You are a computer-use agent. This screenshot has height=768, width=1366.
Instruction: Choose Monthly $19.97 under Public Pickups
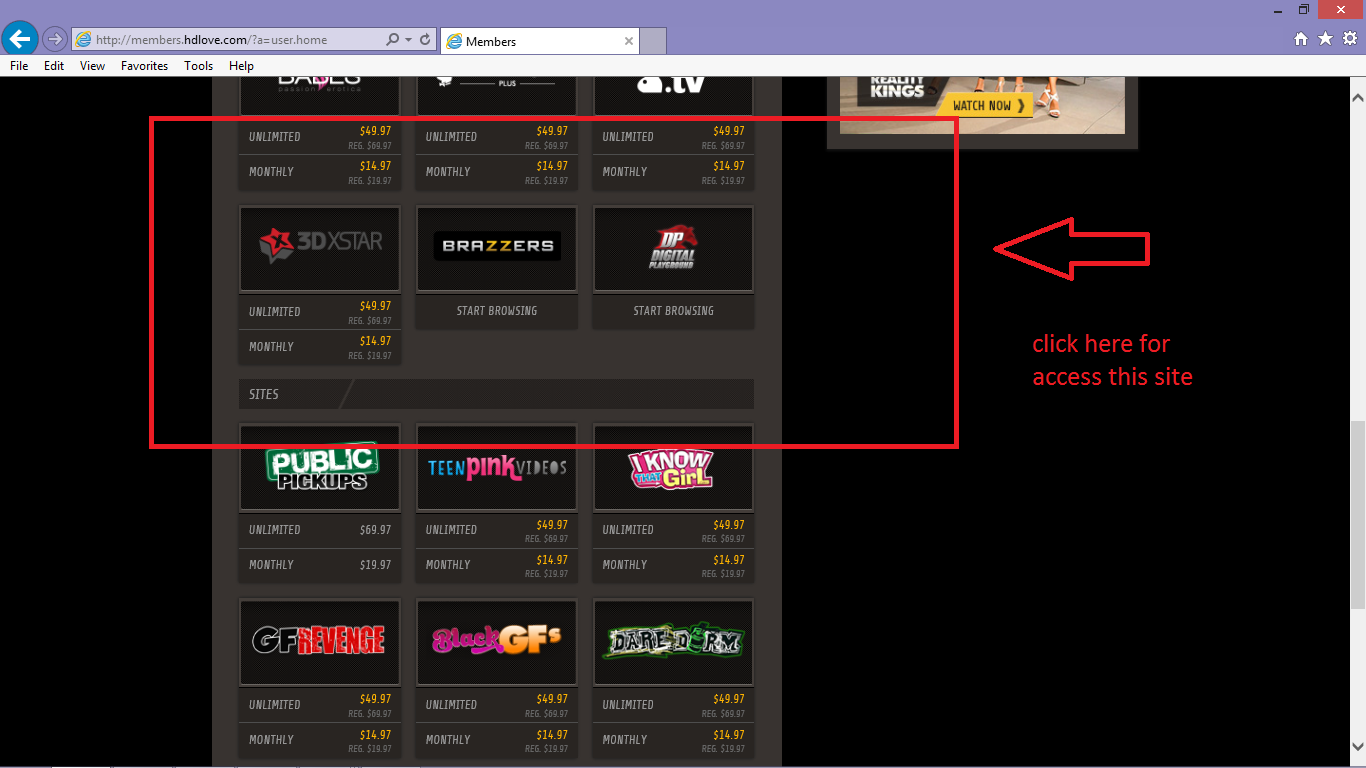320,565
